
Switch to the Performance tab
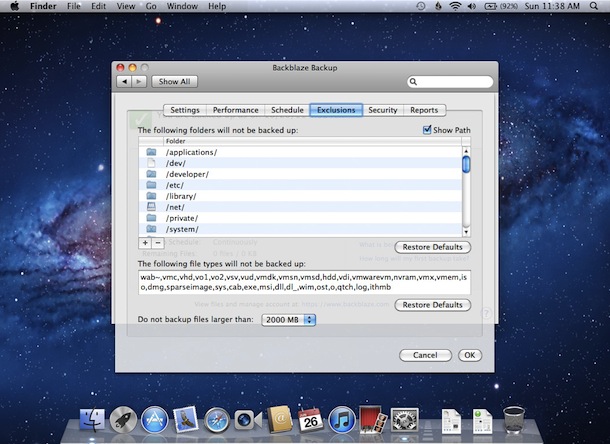point(235,110)
